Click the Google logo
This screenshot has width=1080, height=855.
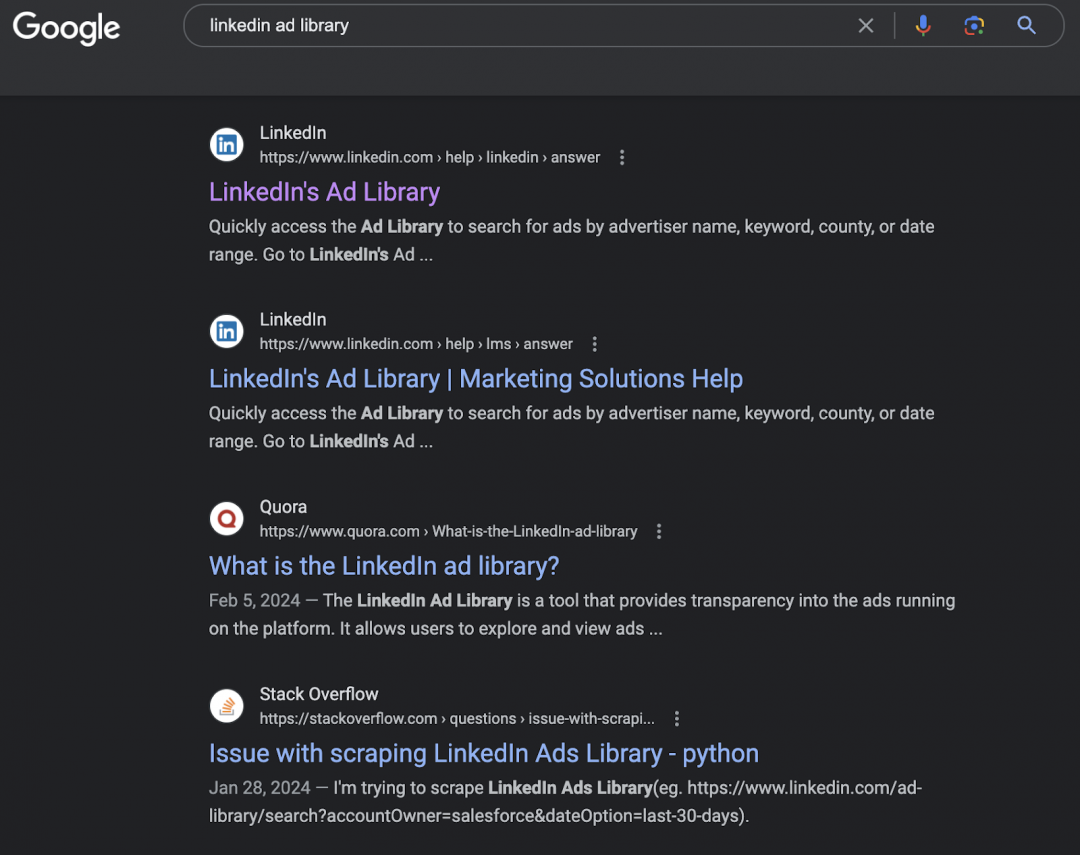click(x=66, y=28)
